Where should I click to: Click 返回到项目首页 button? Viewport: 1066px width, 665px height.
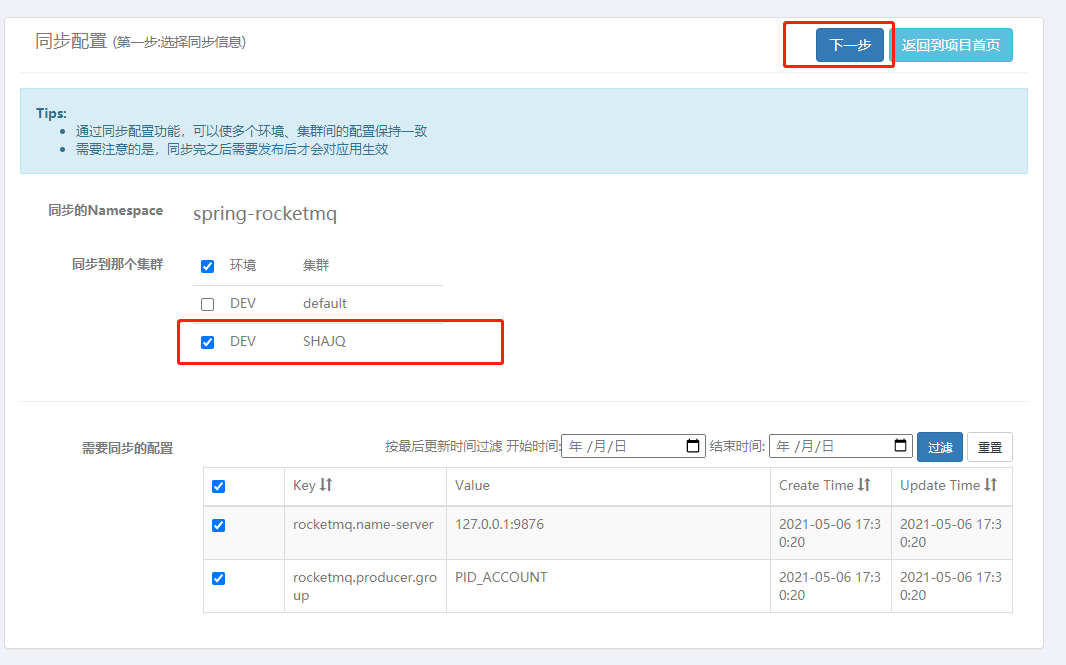pyautogui.click(x=951, y=45)
